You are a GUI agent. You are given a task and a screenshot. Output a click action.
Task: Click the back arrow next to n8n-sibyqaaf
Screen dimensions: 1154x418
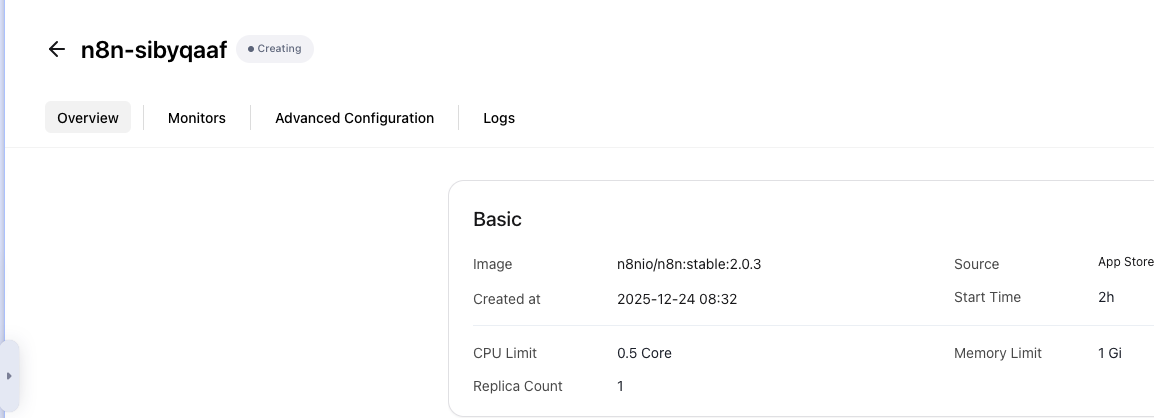point(57,49)
